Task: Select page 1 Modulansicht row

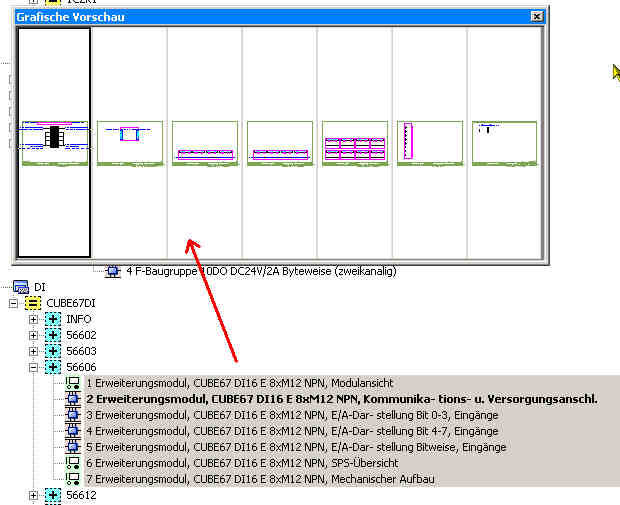Action: pos(240,383)
